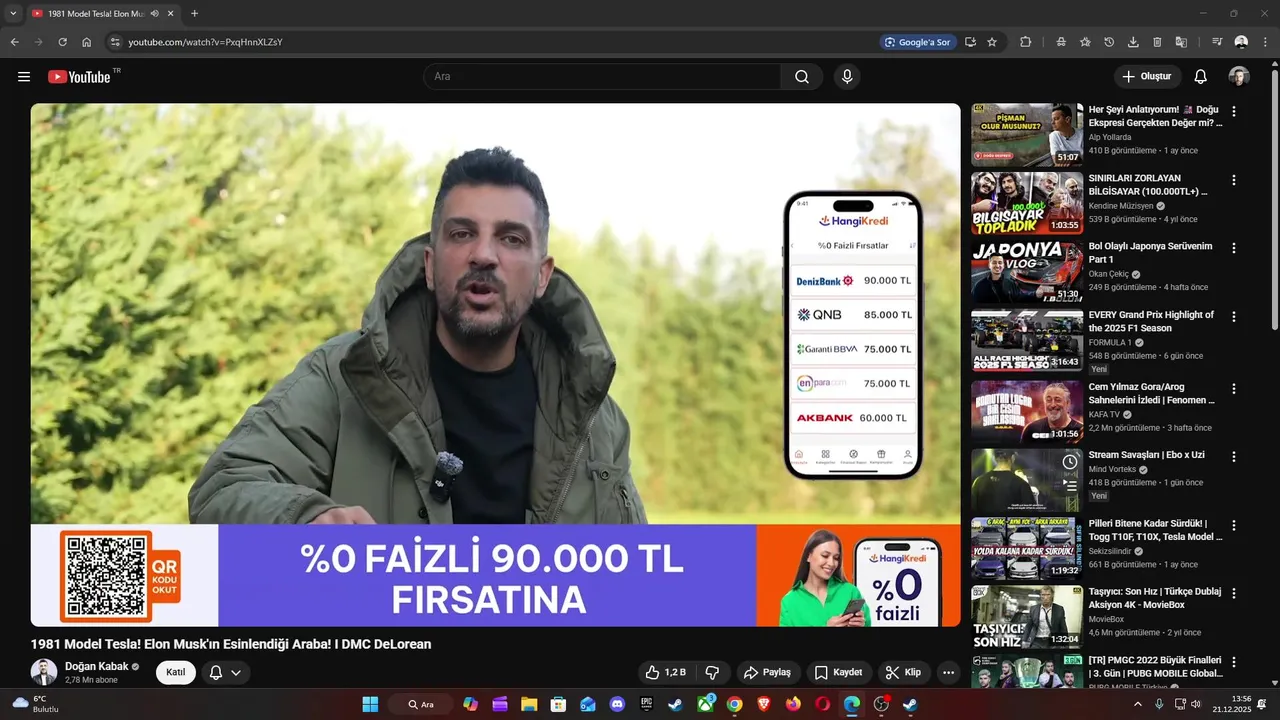Screen dimensions: 1280x720
Task: Open browser extensions puzzle icon
Action: click(1026, 42)
